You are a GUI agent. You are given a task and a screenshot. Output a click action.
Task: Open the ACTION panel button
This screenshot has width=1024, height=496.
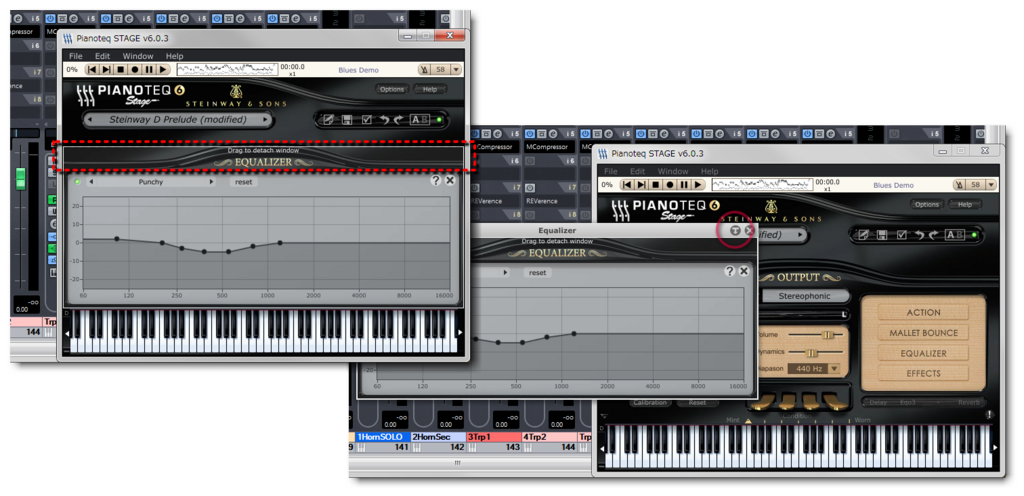click(923, 313)
